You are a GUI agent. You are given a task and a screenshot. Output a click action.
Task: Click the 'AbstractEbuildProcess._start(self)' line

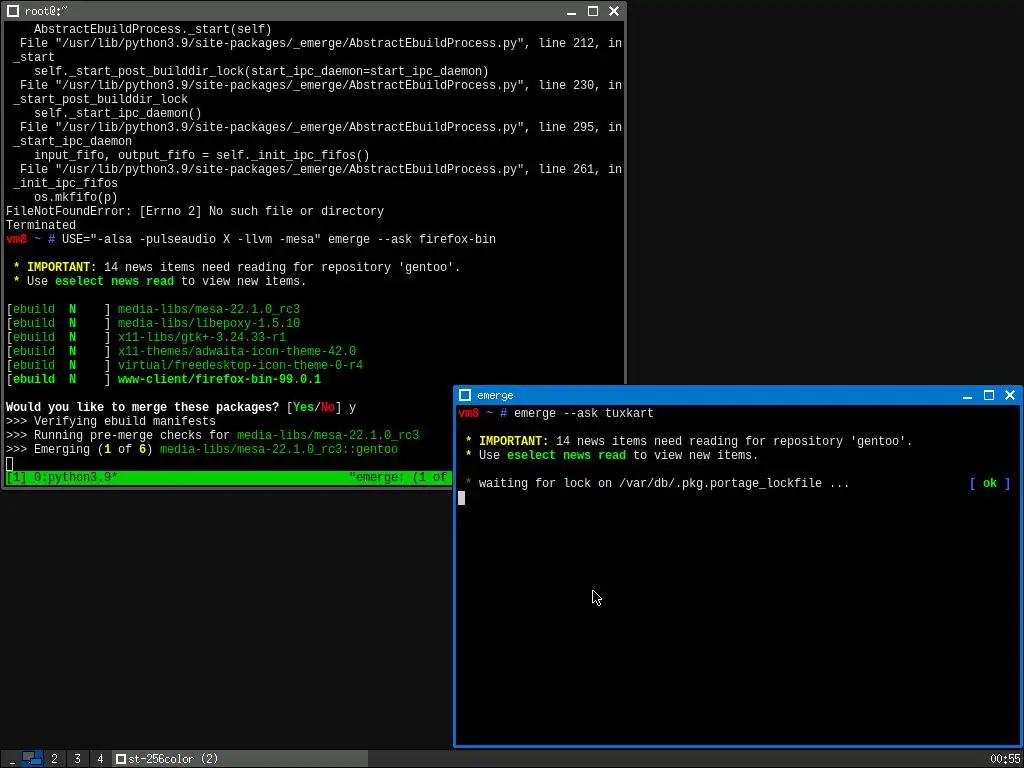pos(152,29)
